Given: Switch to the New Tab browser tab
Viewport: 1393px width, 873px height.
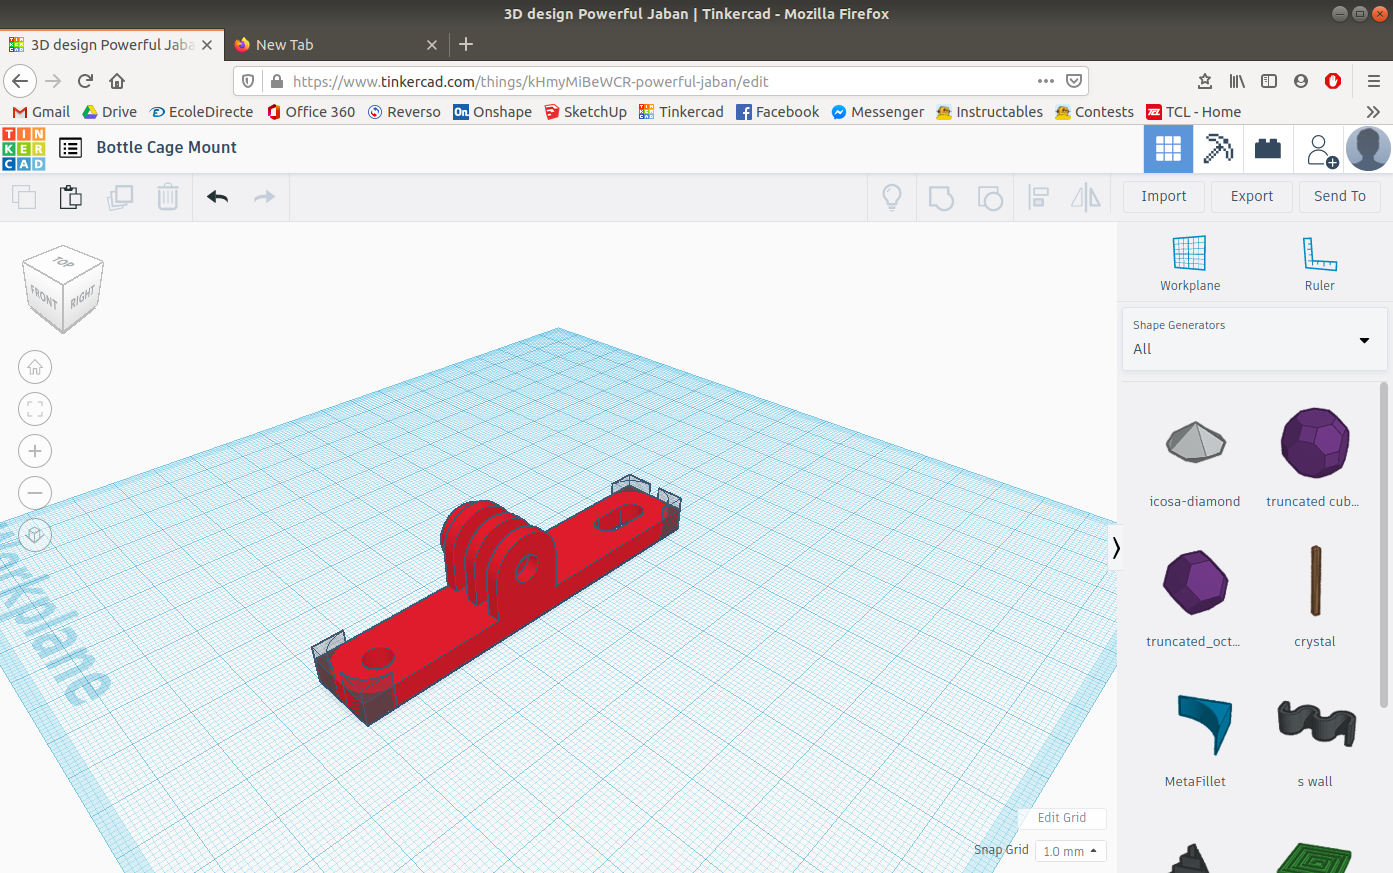Looking at the screenshot, I should click(x=336, y=45).
